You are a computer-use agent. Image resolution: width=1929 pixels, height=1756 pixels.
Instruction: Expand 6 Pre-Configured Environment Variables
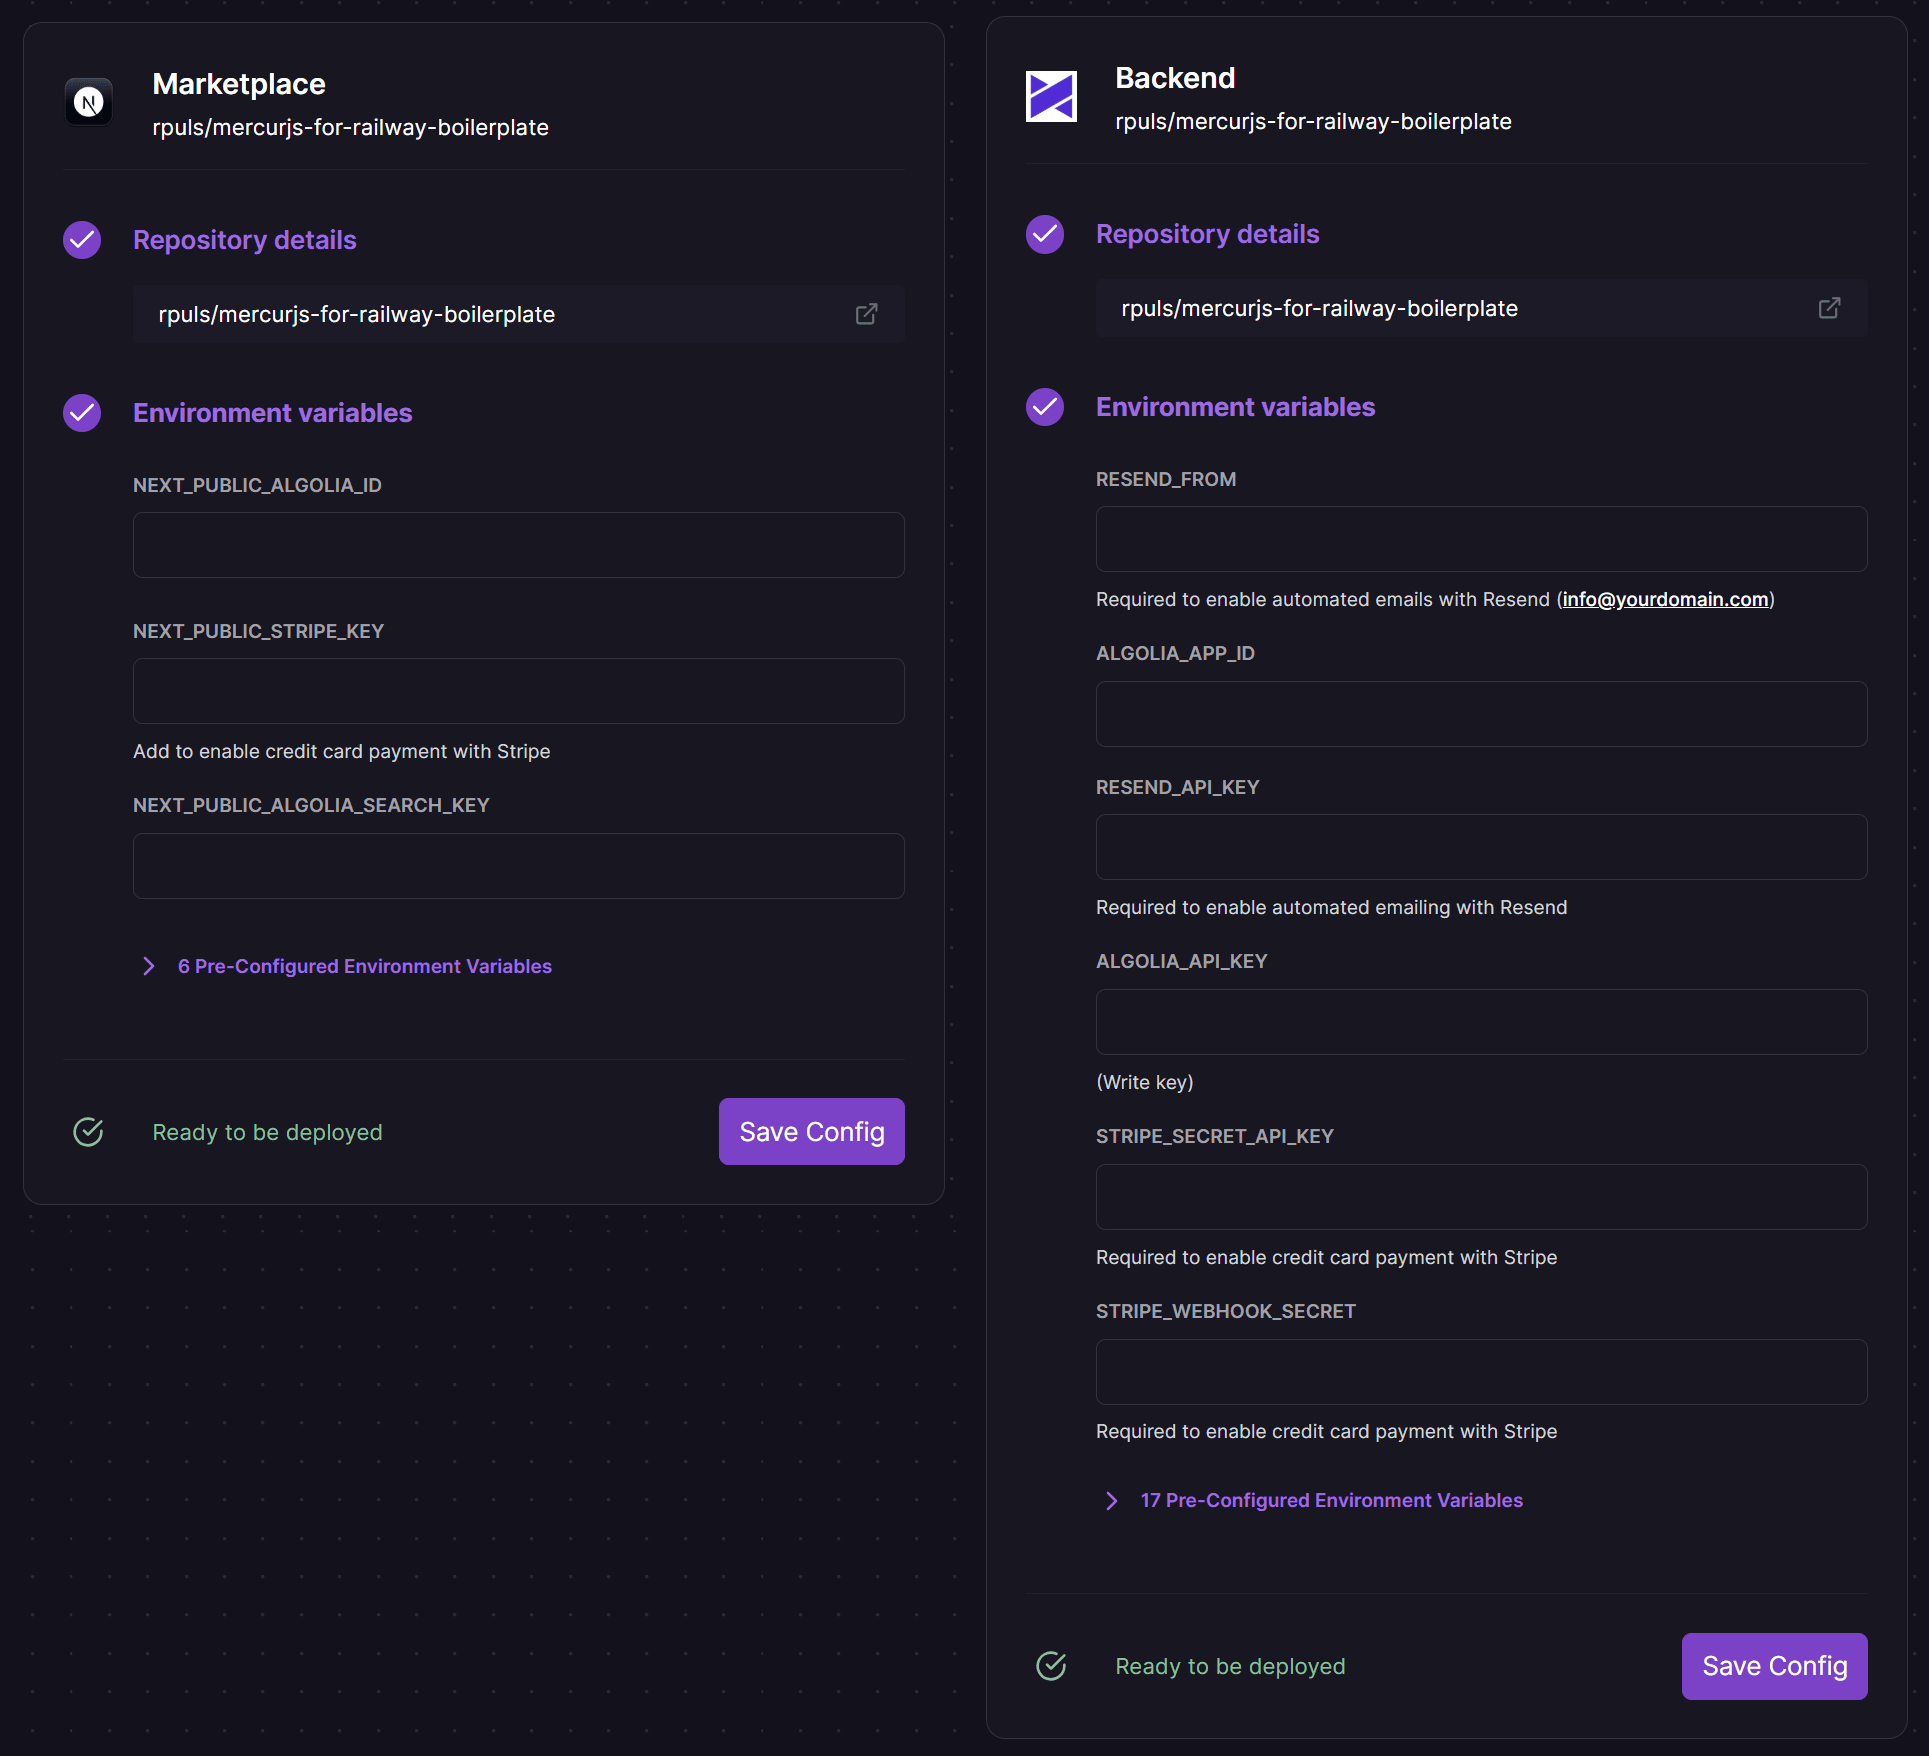click(364, 966)
